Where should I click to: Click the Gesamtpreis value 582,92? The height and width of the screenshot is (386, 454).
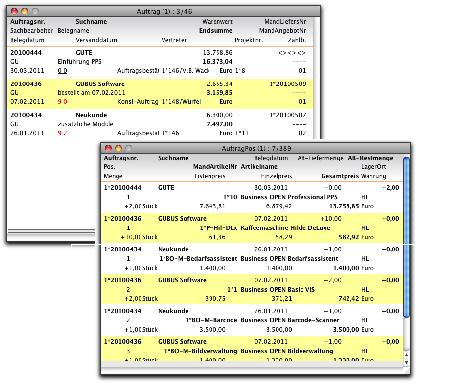[x=349, y=237]
